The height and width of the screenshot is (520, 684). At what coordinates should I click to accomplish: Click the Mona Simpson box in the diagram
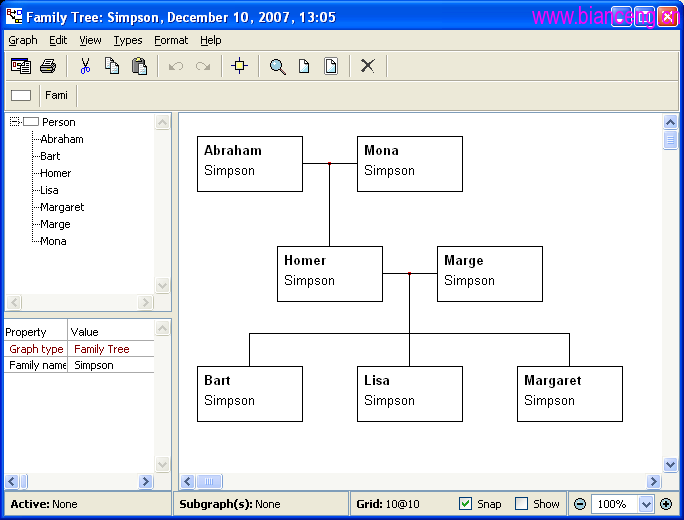tap(410, 164)
